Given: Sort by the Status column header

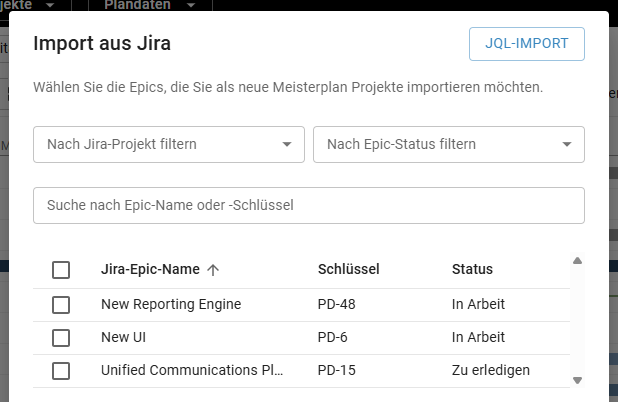Looking at the screenshot, I should coord(472,269).
